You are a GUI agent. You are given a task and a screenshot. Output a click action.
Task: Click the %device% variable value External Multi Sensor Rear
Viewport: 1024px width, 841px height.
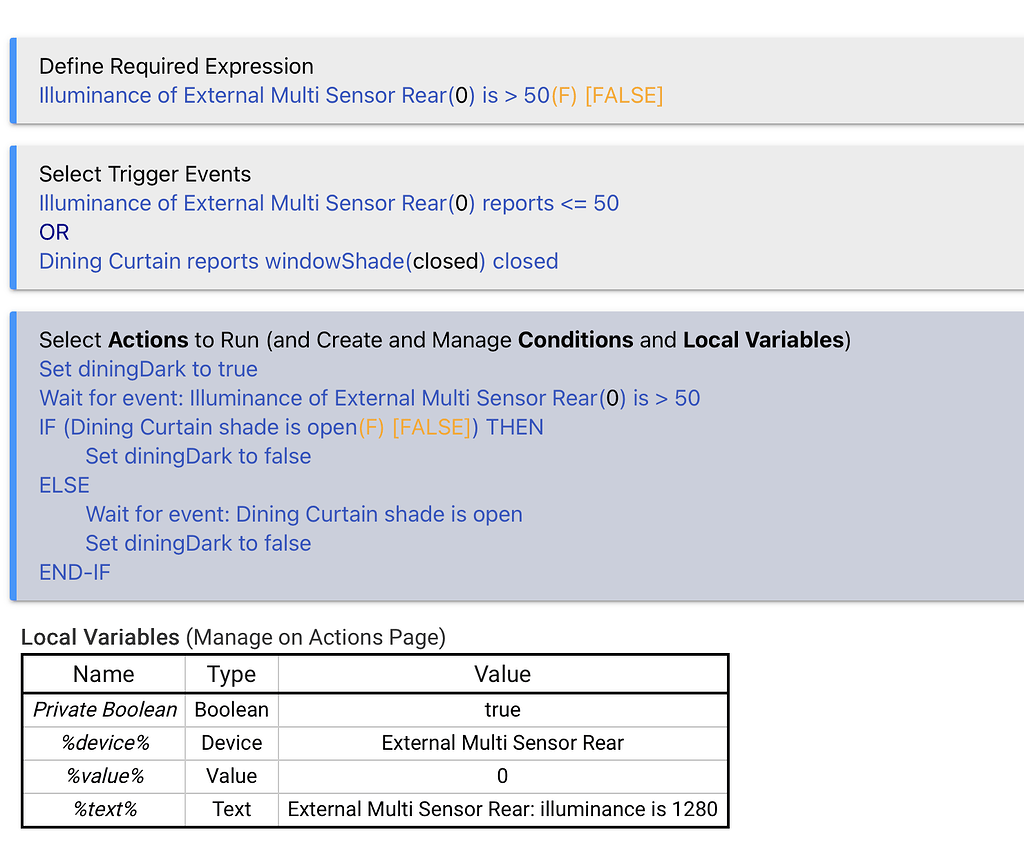[502, 743]
